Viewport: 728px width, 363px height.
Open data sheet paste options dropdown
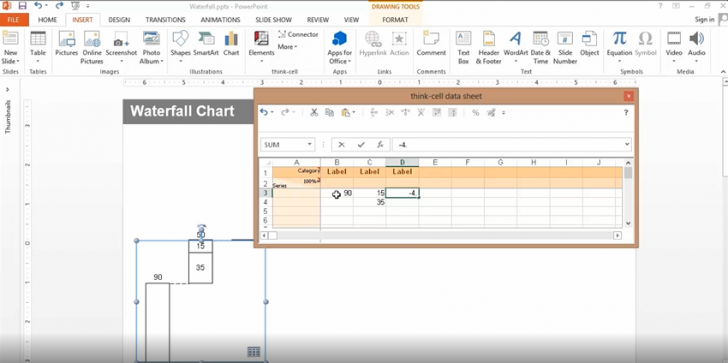coord(354,112)
